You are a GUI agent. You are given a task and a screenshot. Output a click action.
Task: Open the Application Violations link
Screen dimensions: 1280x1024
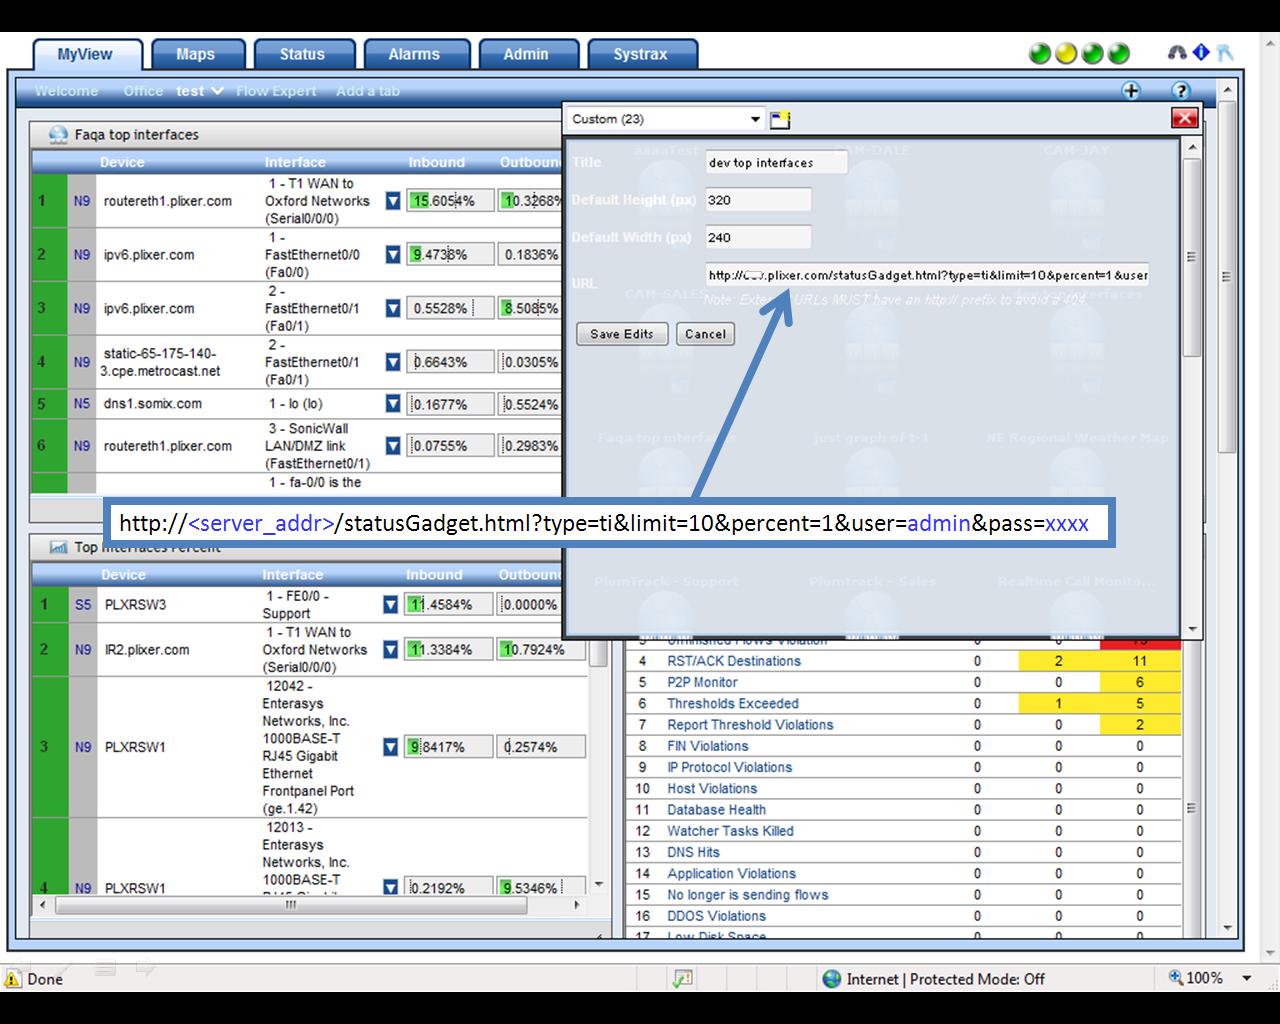(x=731, y=873)
